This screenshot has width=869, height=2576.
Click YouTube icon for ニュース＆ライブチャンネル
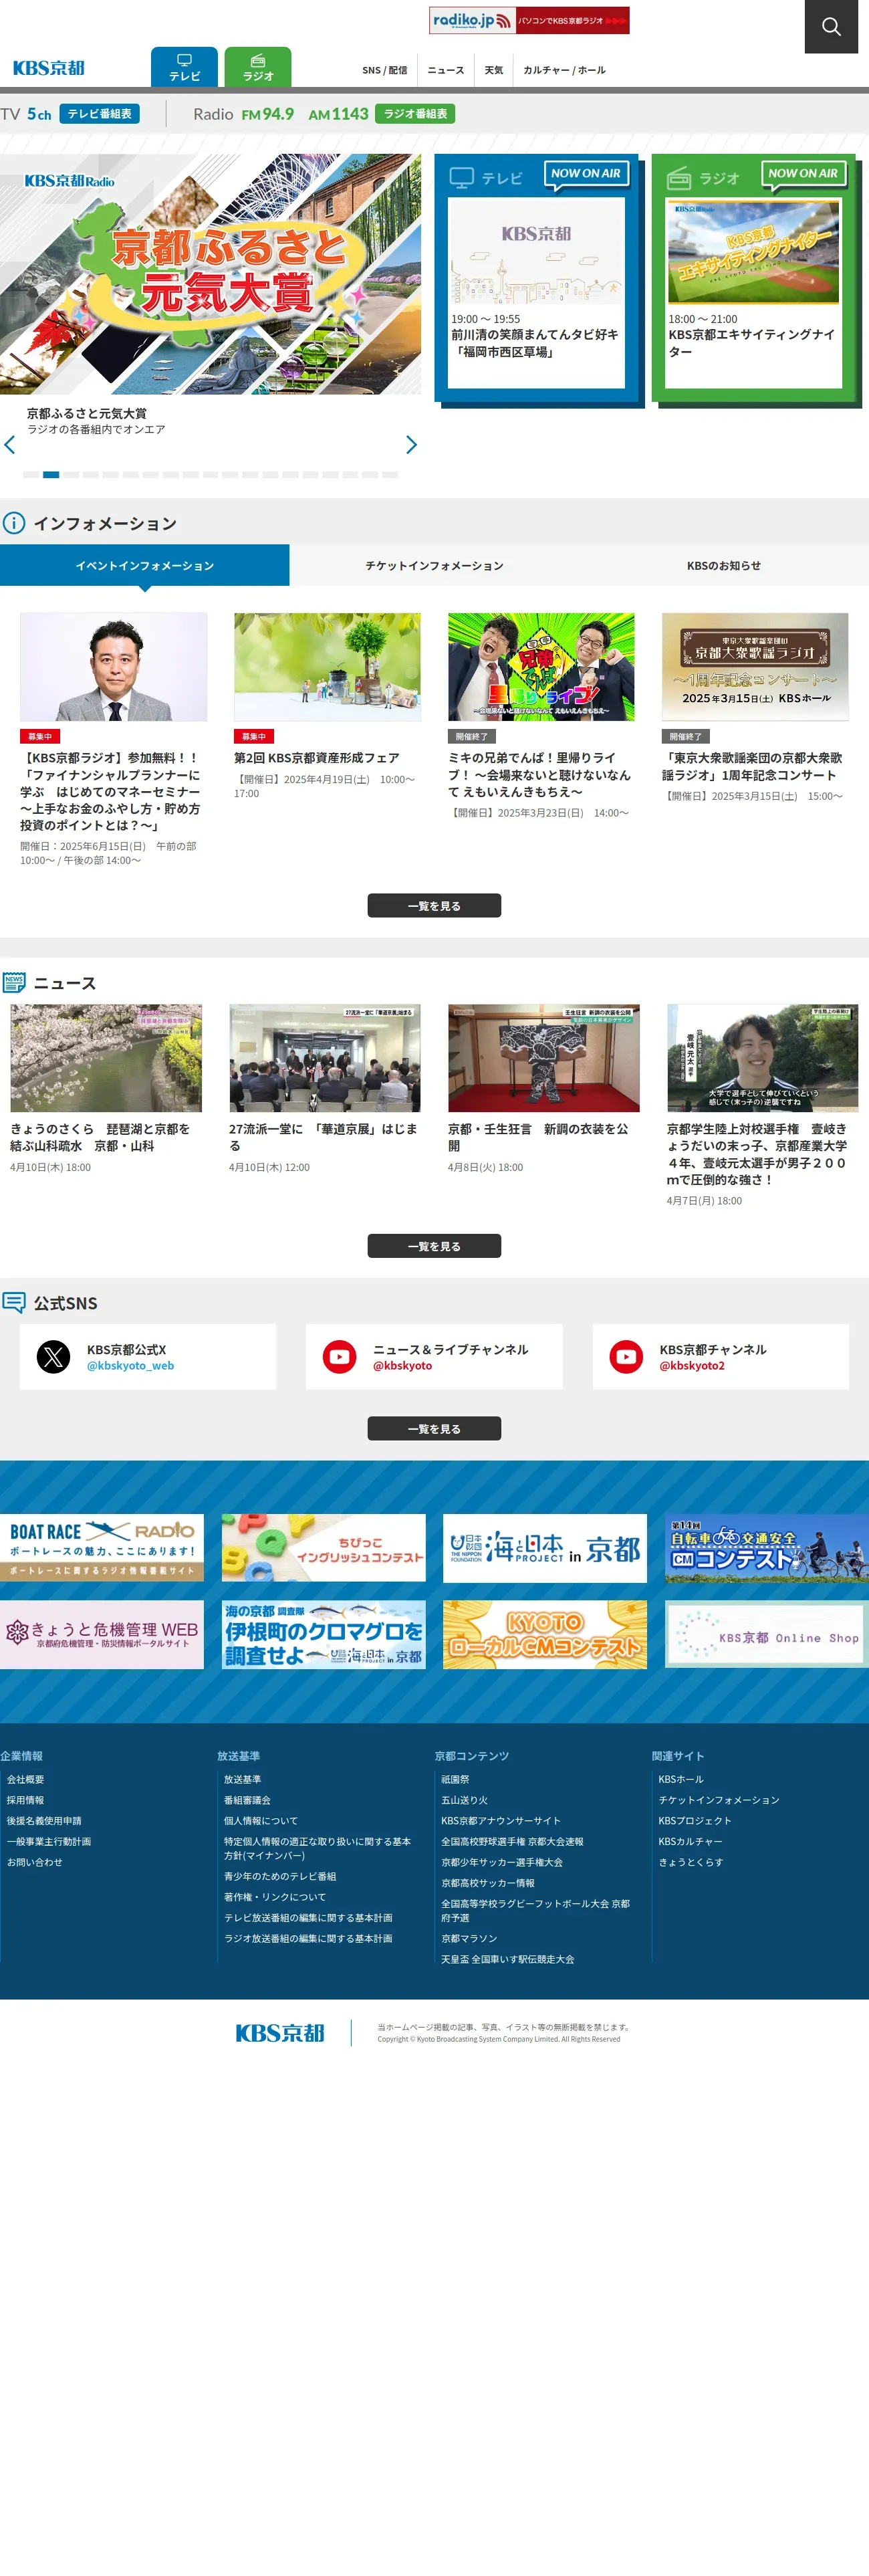[340, 1357]
